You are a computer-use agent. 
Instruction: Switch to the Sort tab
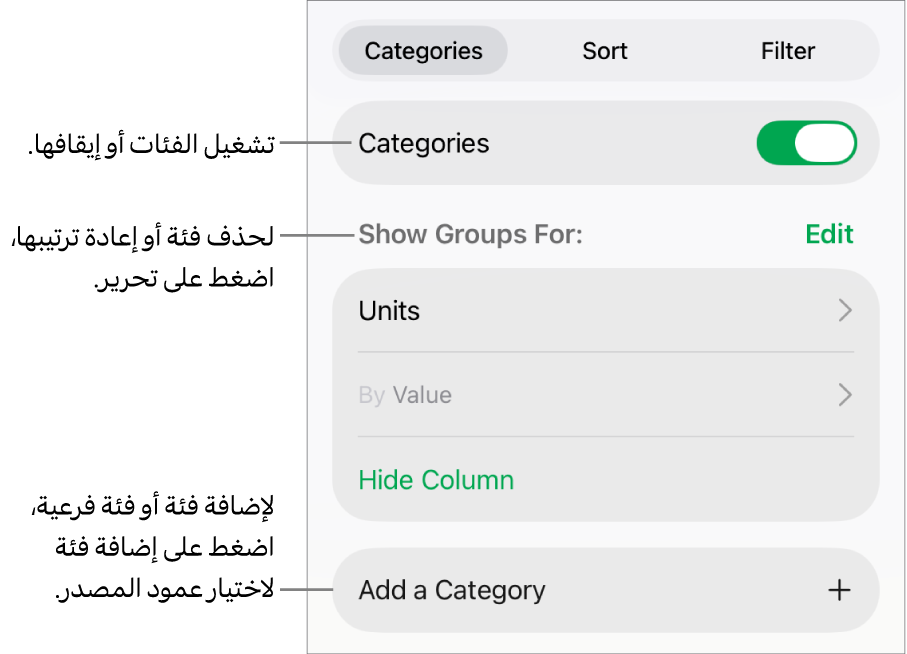(605, 51)
